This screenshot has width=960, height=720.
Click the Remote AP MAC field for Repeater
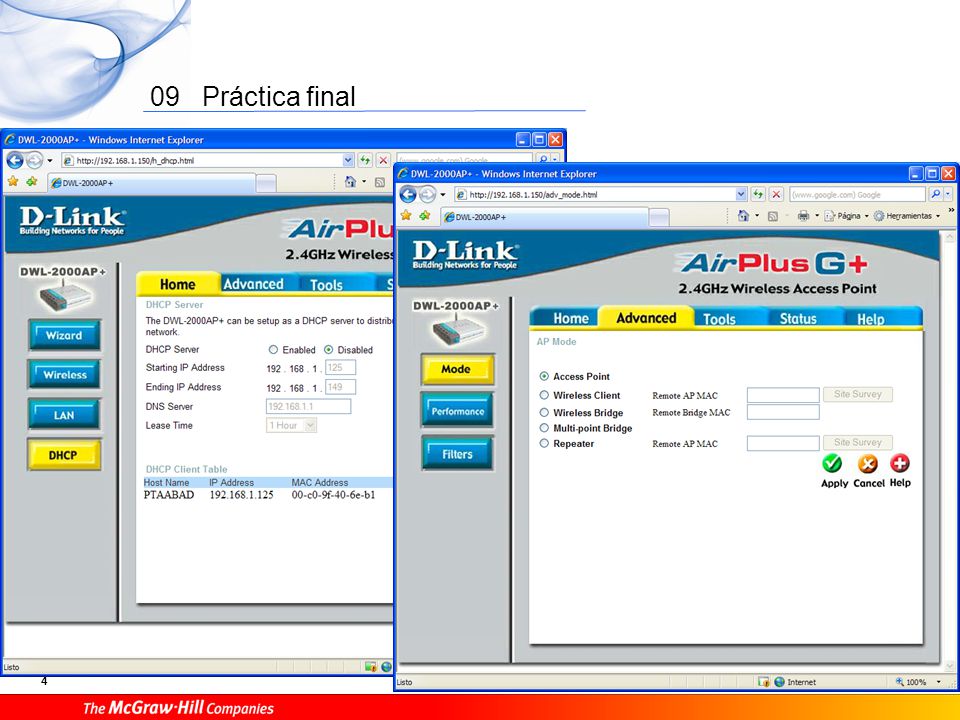[x=782, y=443]
